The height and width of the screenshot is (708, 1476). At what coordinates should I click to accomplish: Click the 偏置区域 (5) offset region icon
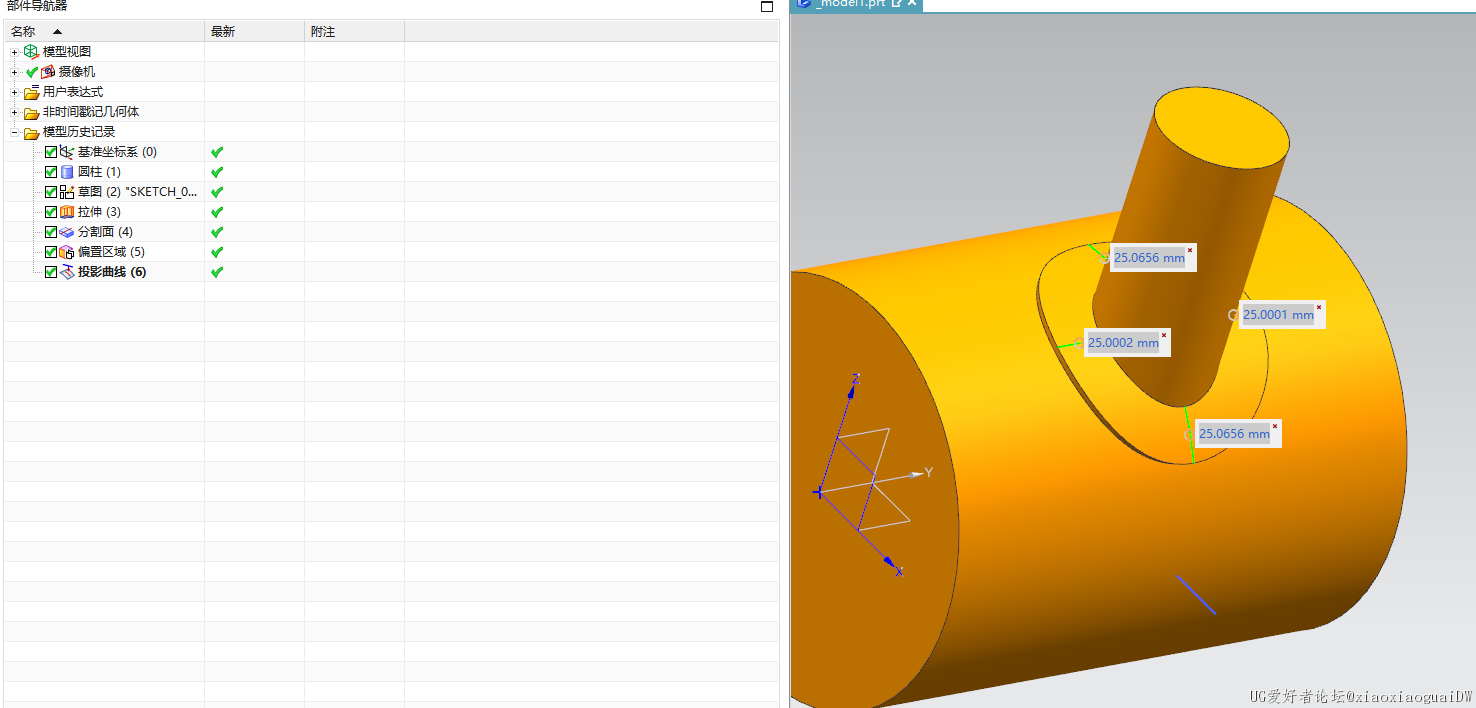pyautogui.click(x=67, y=252)
